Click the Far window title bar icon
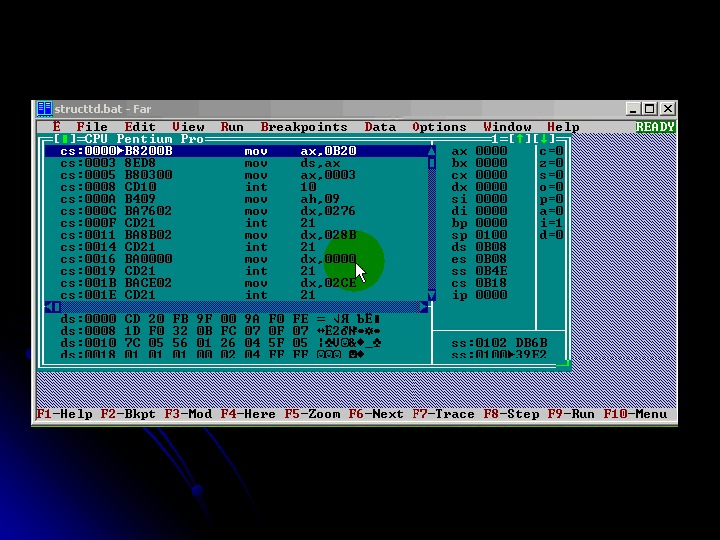This screenshot has width=720, height=540. [45, 109]
